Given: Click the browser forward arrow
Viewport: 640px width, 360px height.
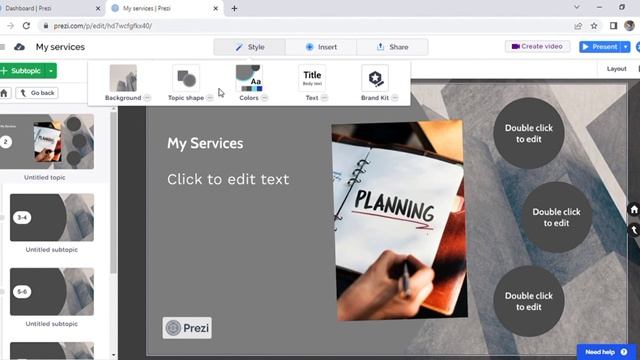Looking at the screenshot, I should [10, 26].
